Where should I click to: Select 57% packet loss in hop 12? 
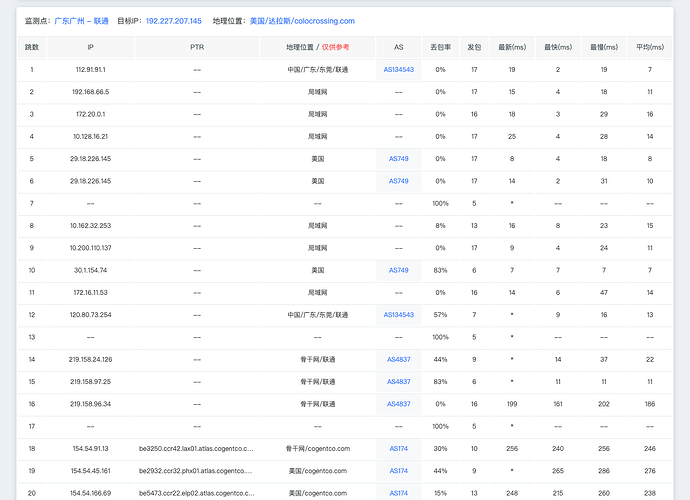click(440, 315)
